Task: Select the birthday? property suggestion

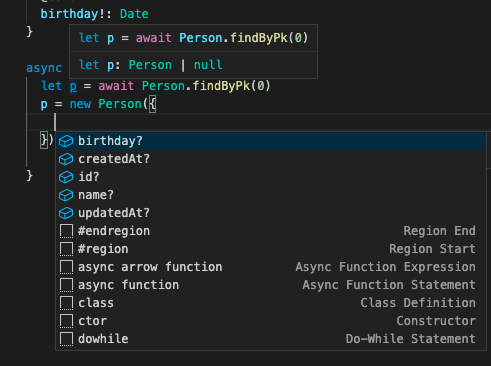Action: [271, 141]
